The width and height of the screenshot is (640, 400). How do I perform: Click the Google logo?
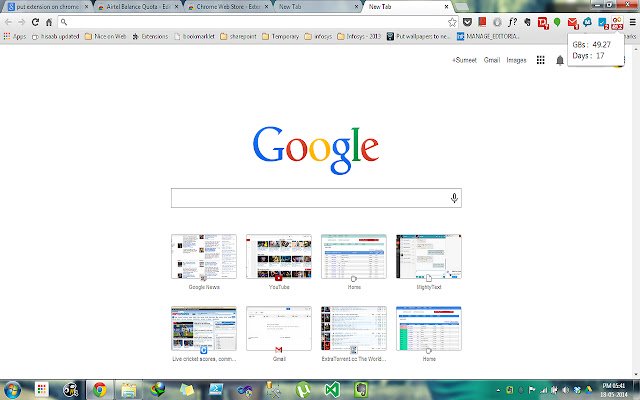point(316,150)
